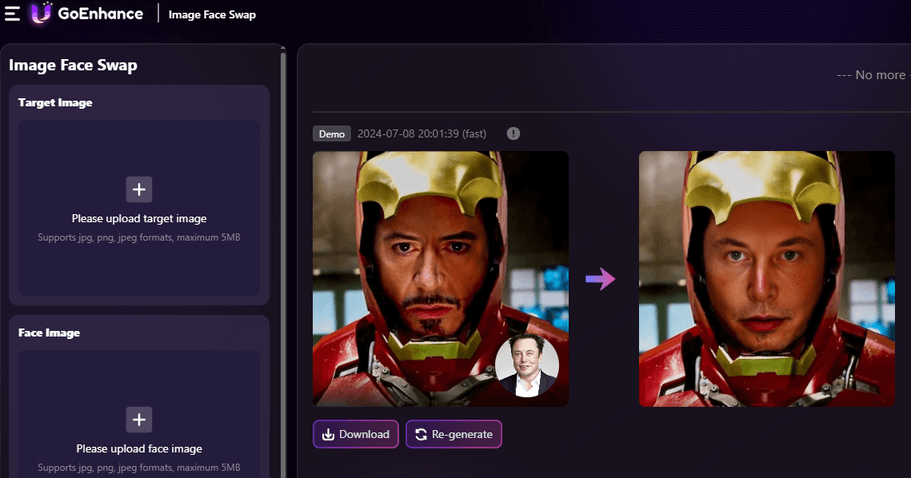Click the 'Image Face Swap' panel heading

[x=73, y=65]
